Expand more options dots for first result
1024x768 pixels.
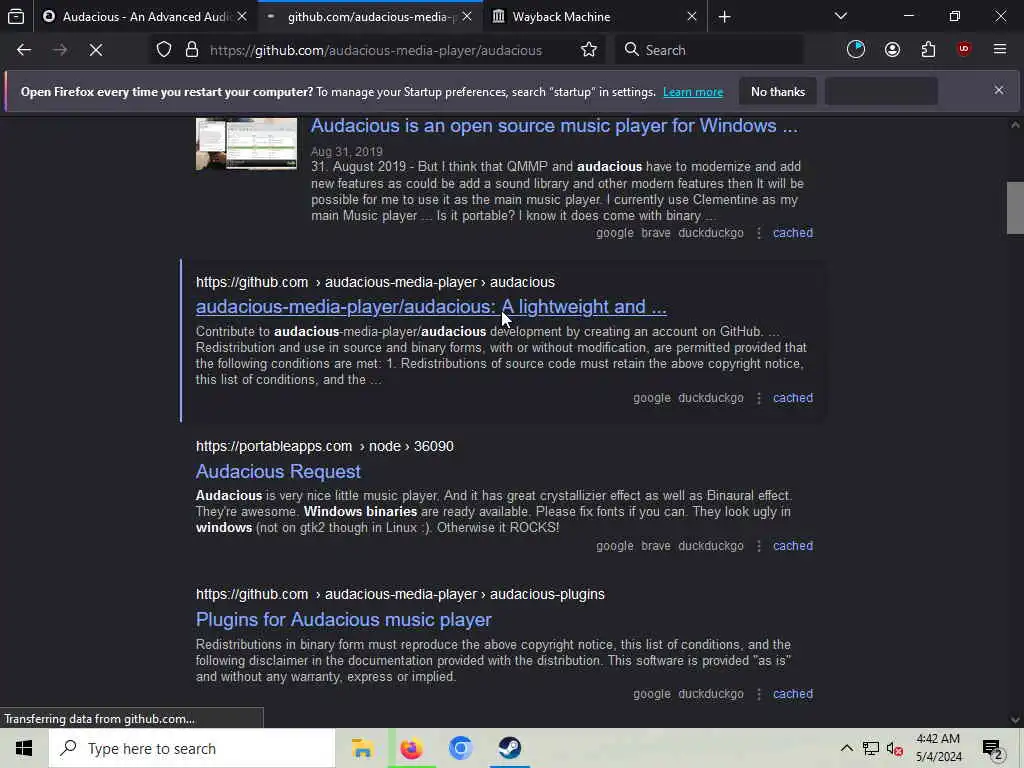pyautogui.click(x=759, y=233)
